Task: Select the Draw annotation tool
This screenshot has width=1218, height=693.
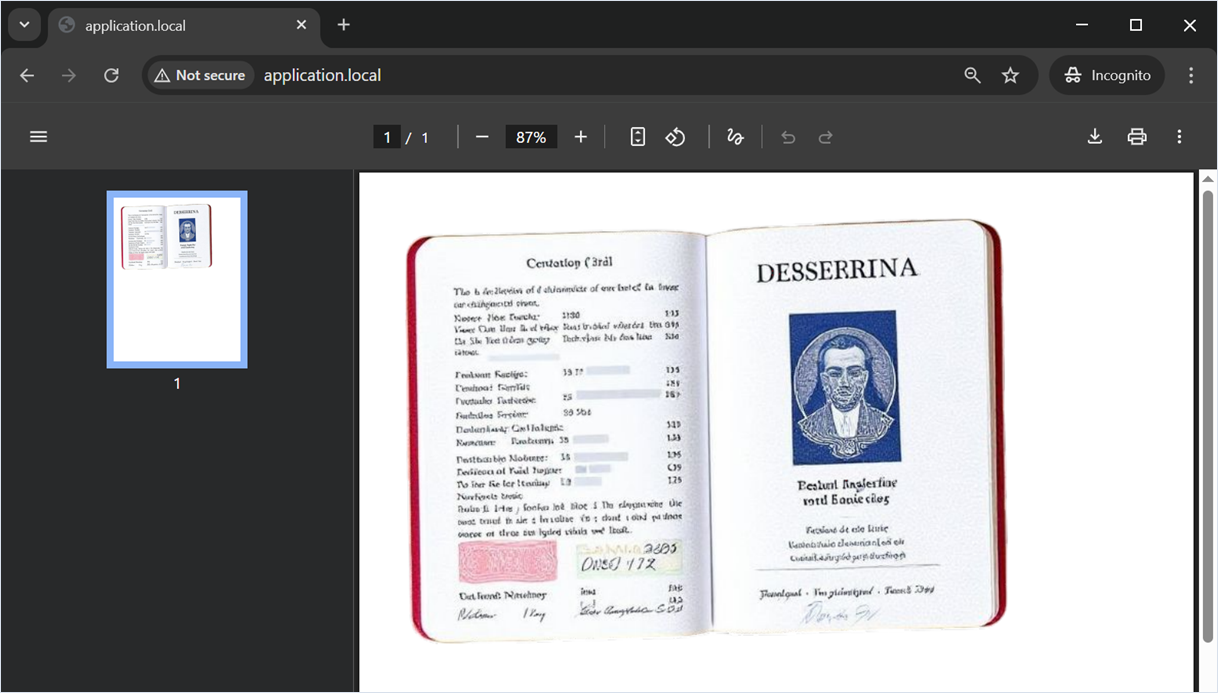Action: tap(735, 137)
